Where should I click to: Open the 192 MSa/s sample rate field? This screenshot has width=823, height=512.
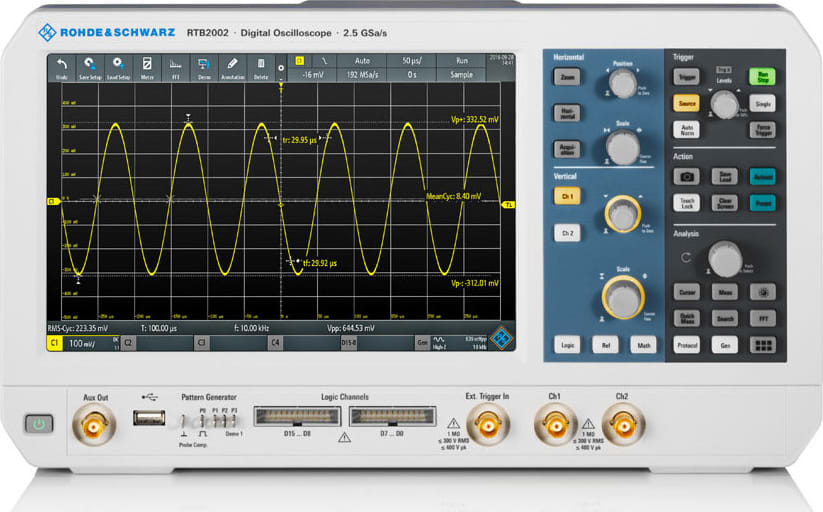(x=362, y=75)
